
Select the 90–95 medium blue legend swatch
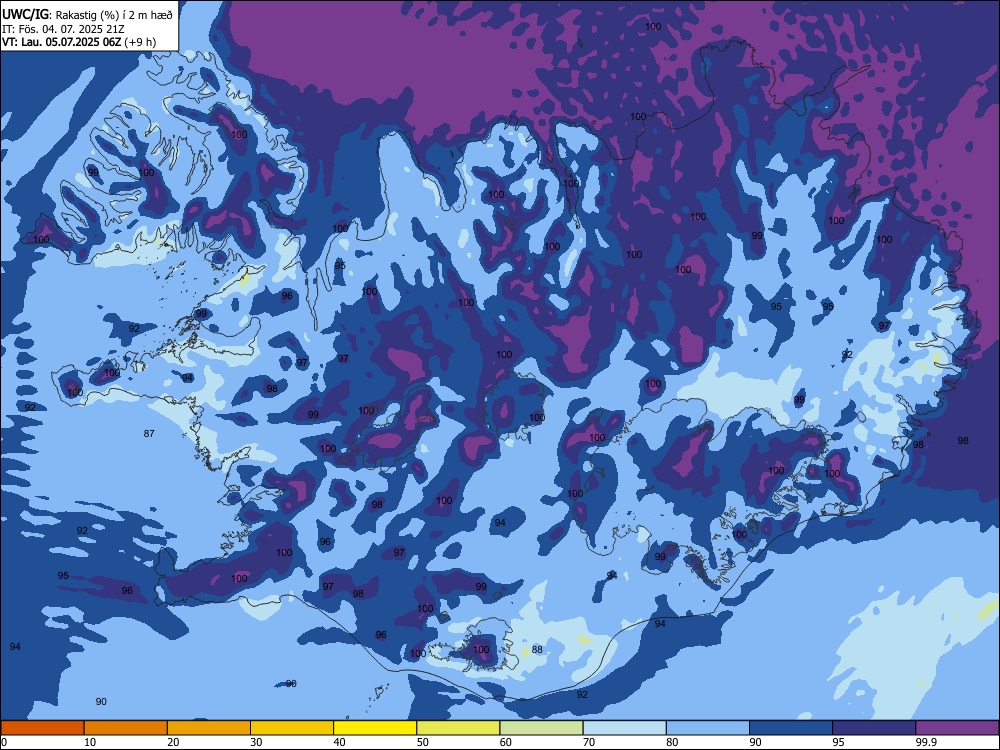[791, 728]
